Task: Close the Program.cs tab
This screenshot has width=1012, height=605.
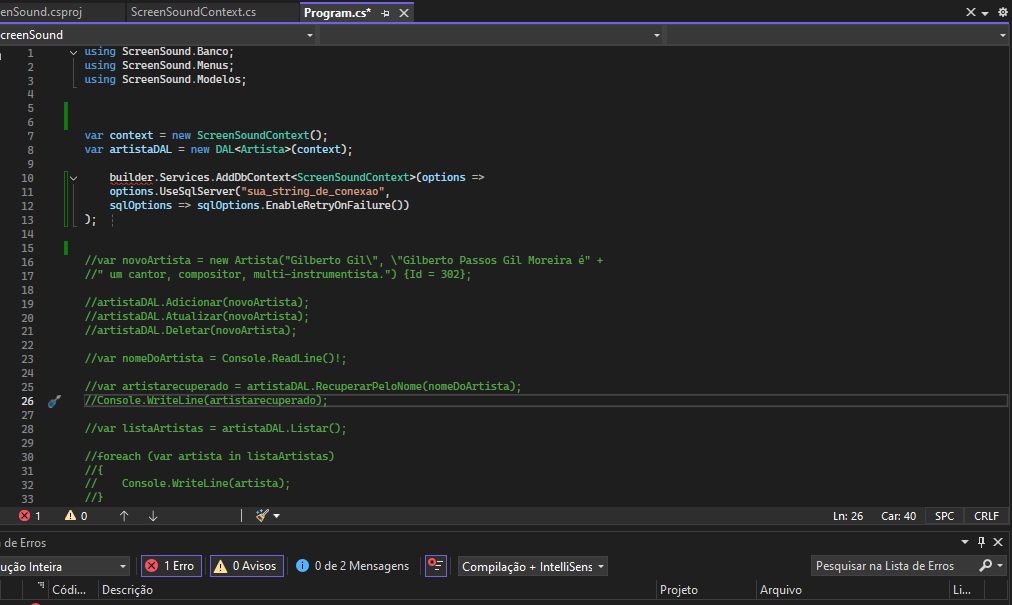Action: pos(403,13)
